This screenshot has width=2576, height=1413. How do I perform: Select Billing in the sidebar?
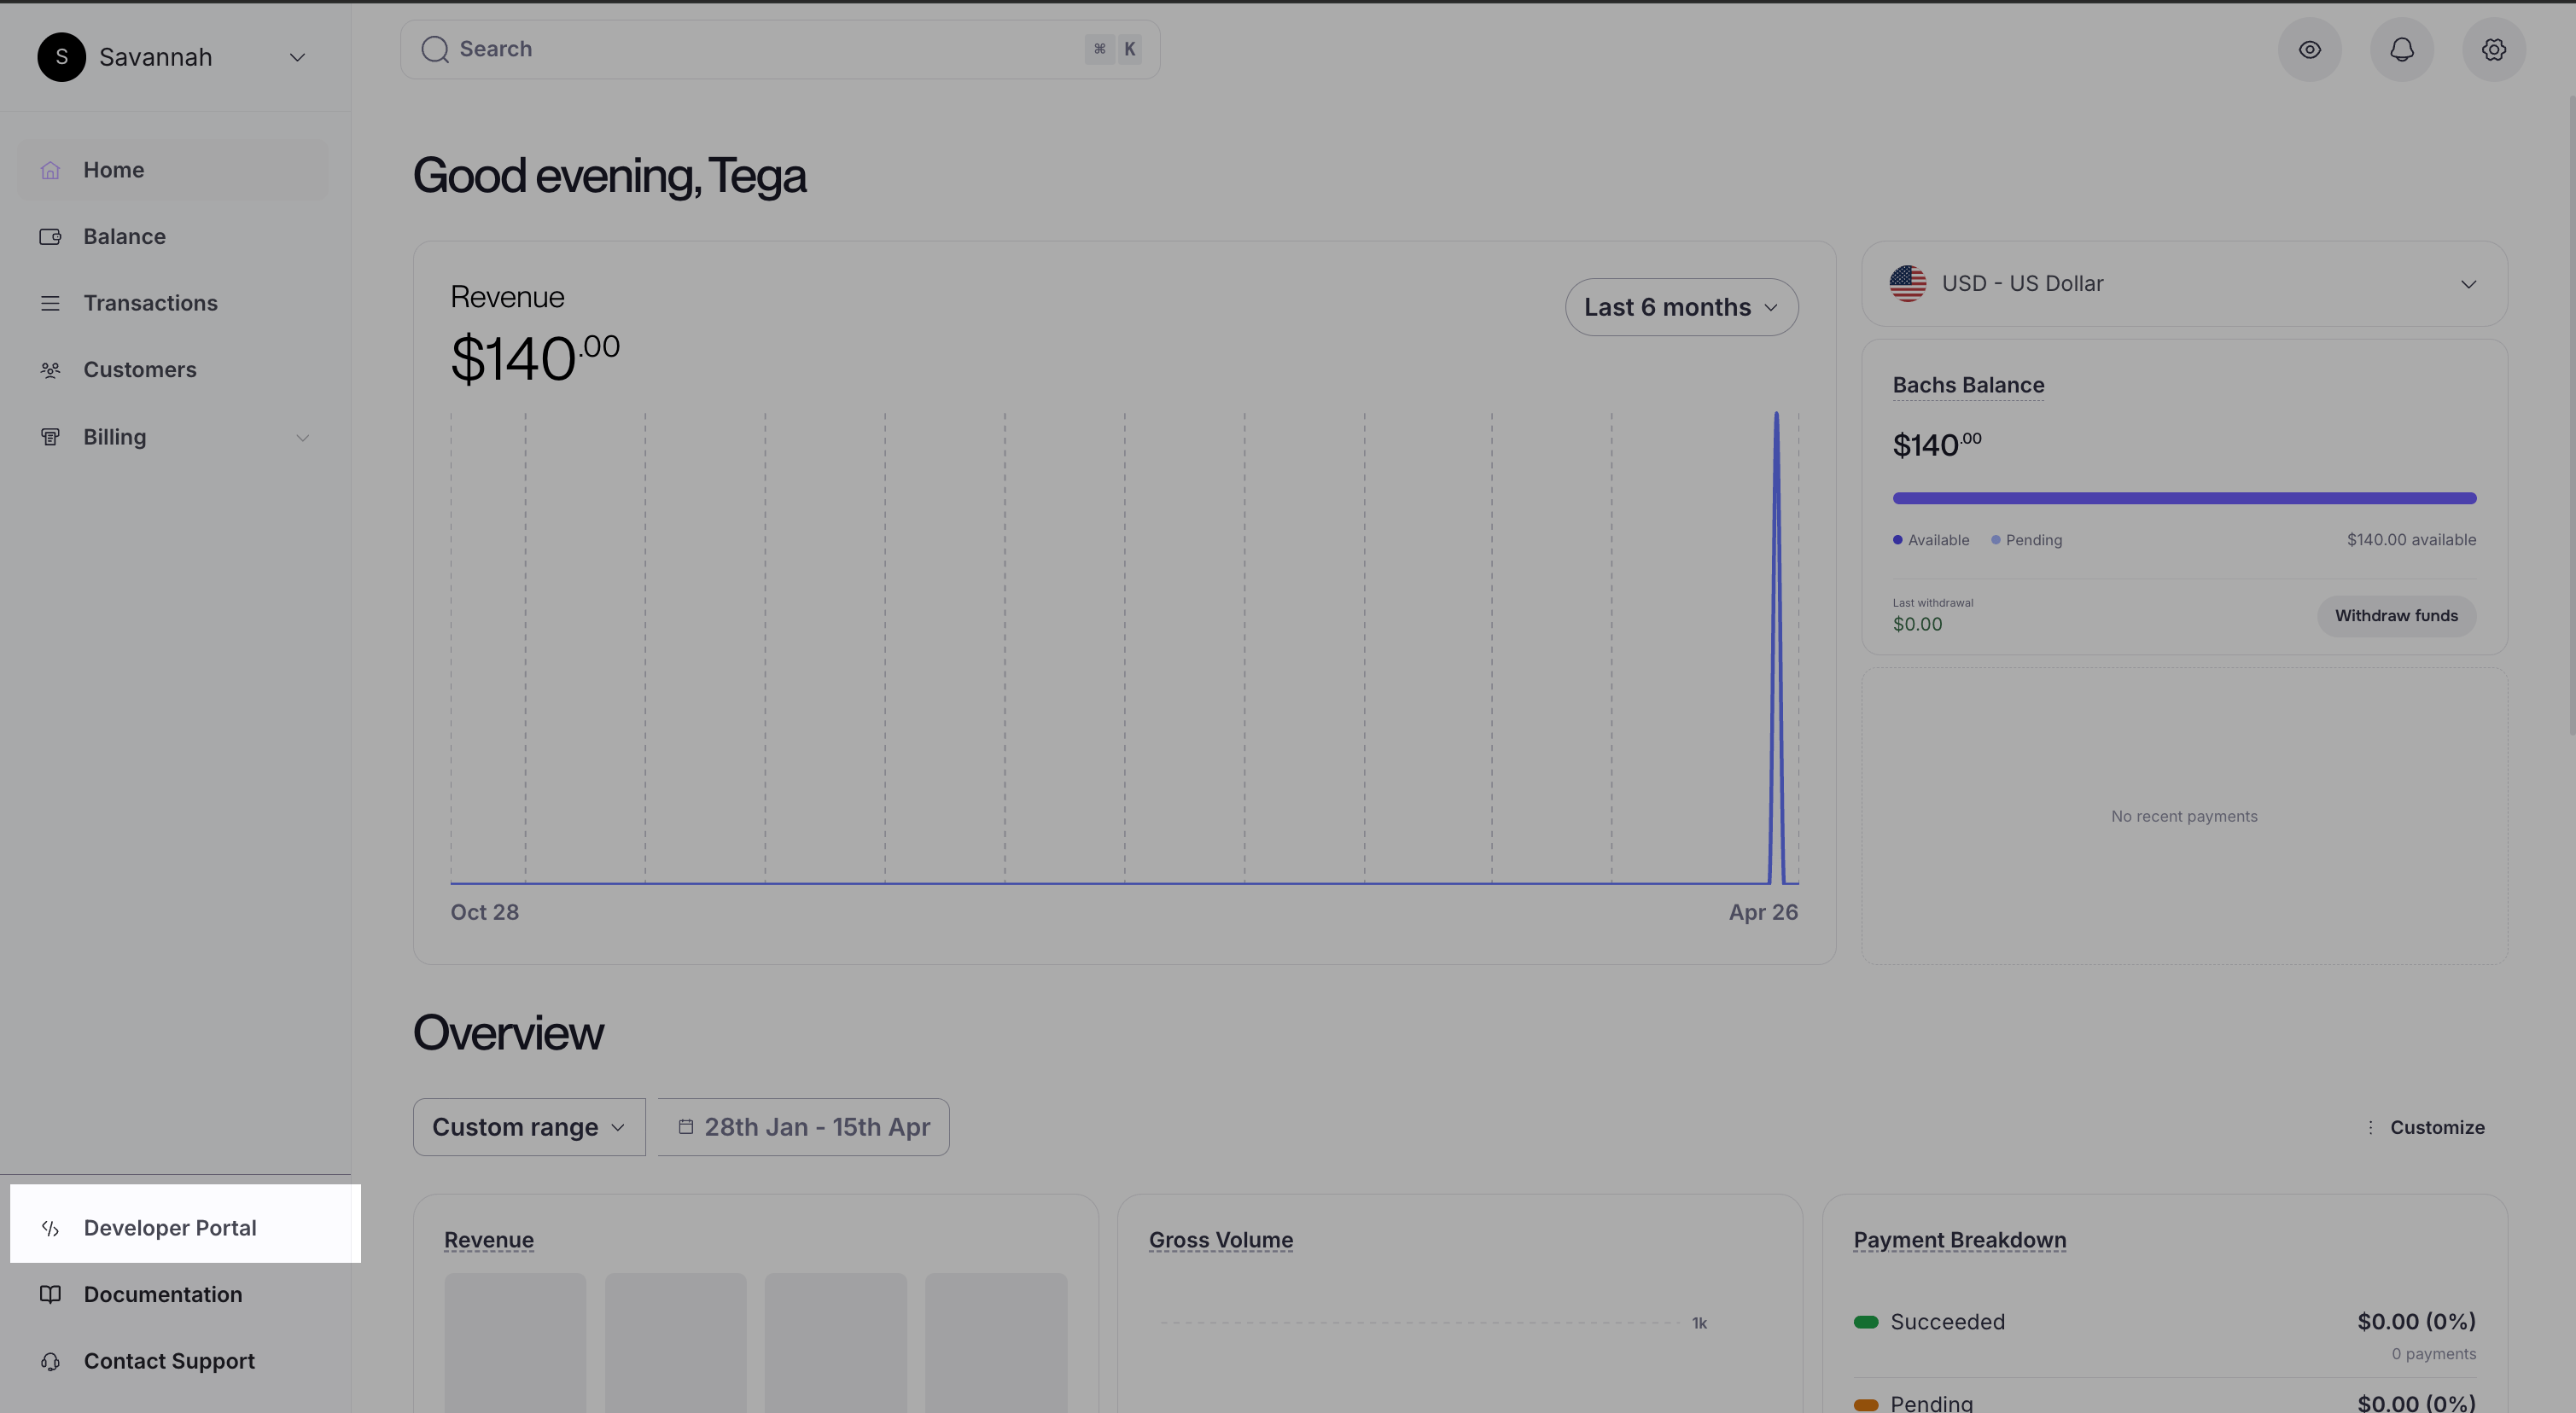(173, 437)
